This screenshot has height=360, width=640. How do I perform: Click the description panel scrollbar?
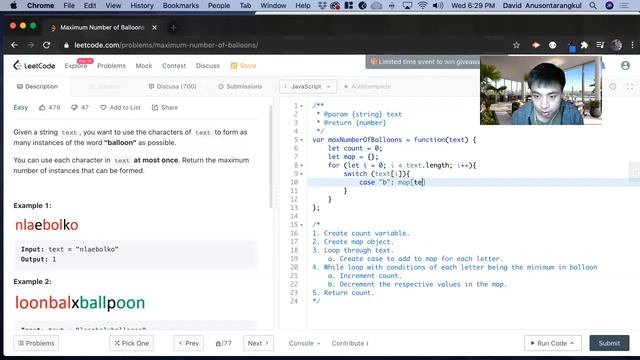click(270, 156)
